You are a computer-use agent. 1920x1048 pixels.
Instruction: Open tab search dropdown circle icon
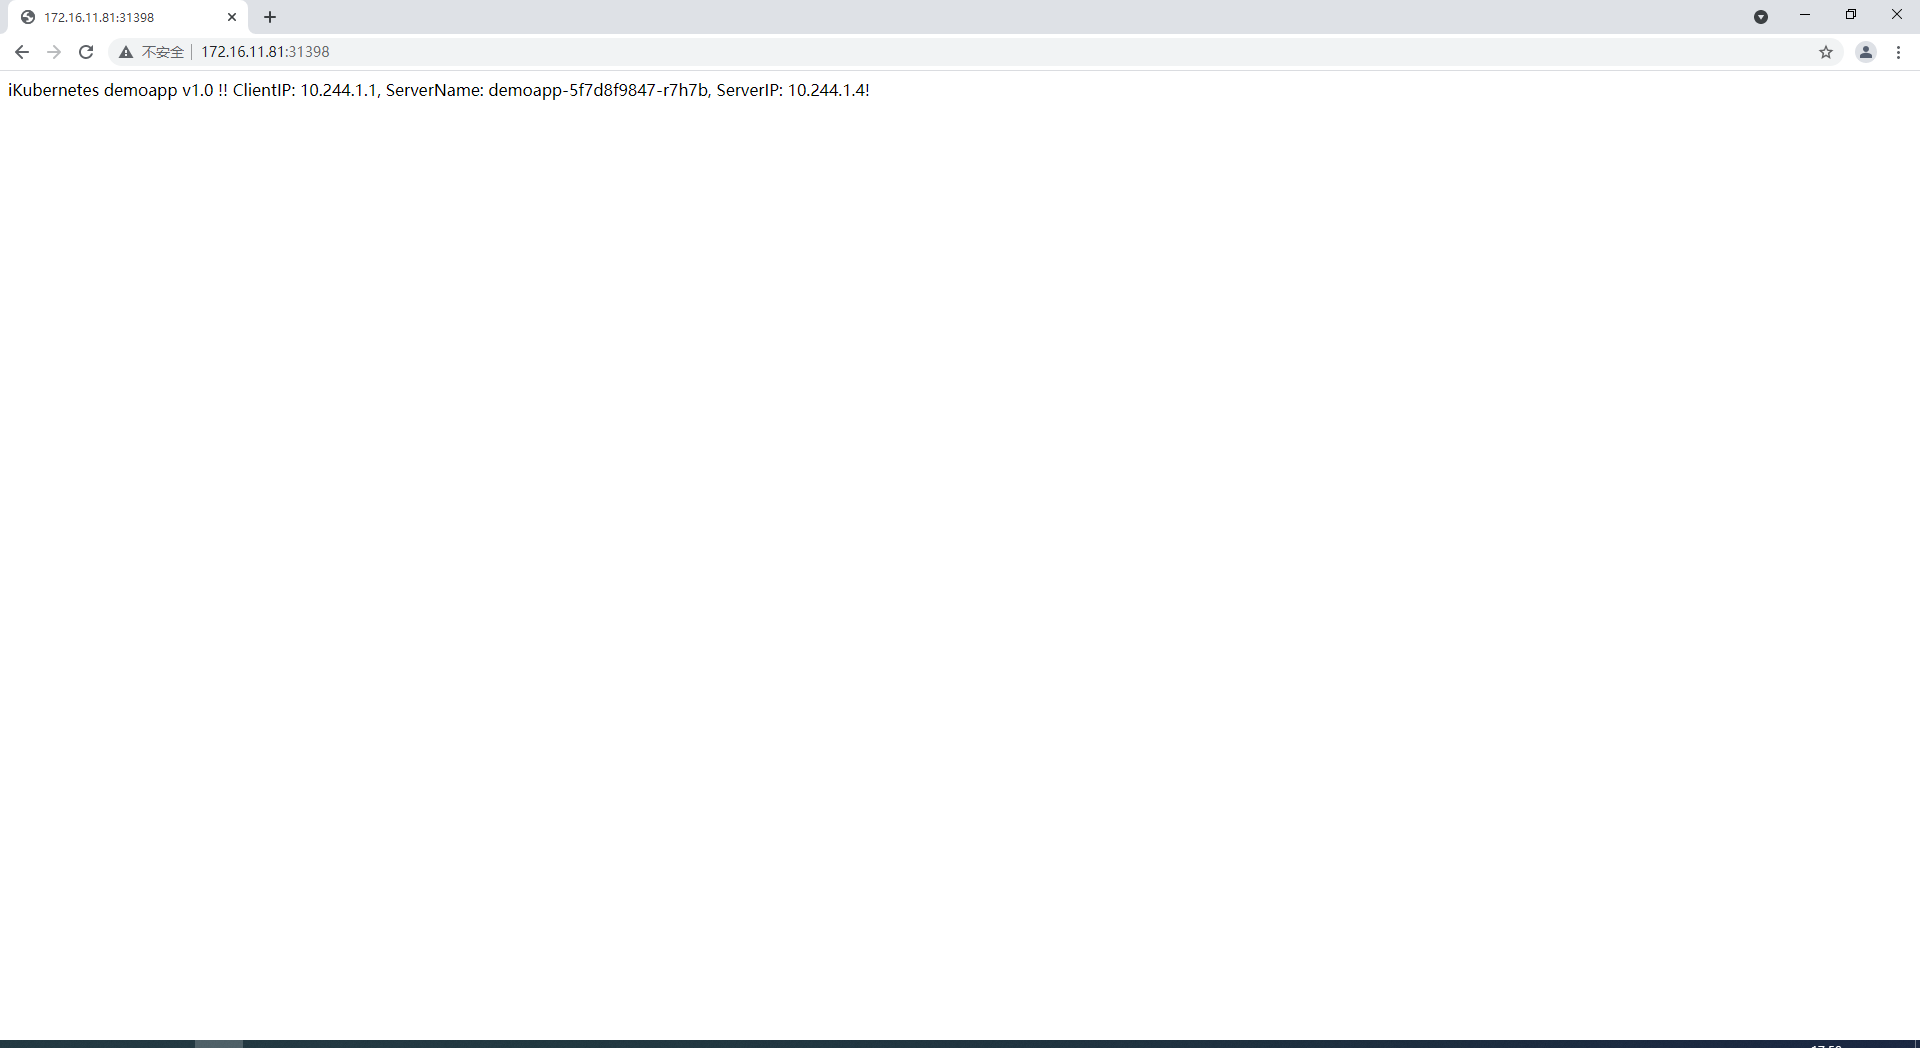(x=1761, y=17)
